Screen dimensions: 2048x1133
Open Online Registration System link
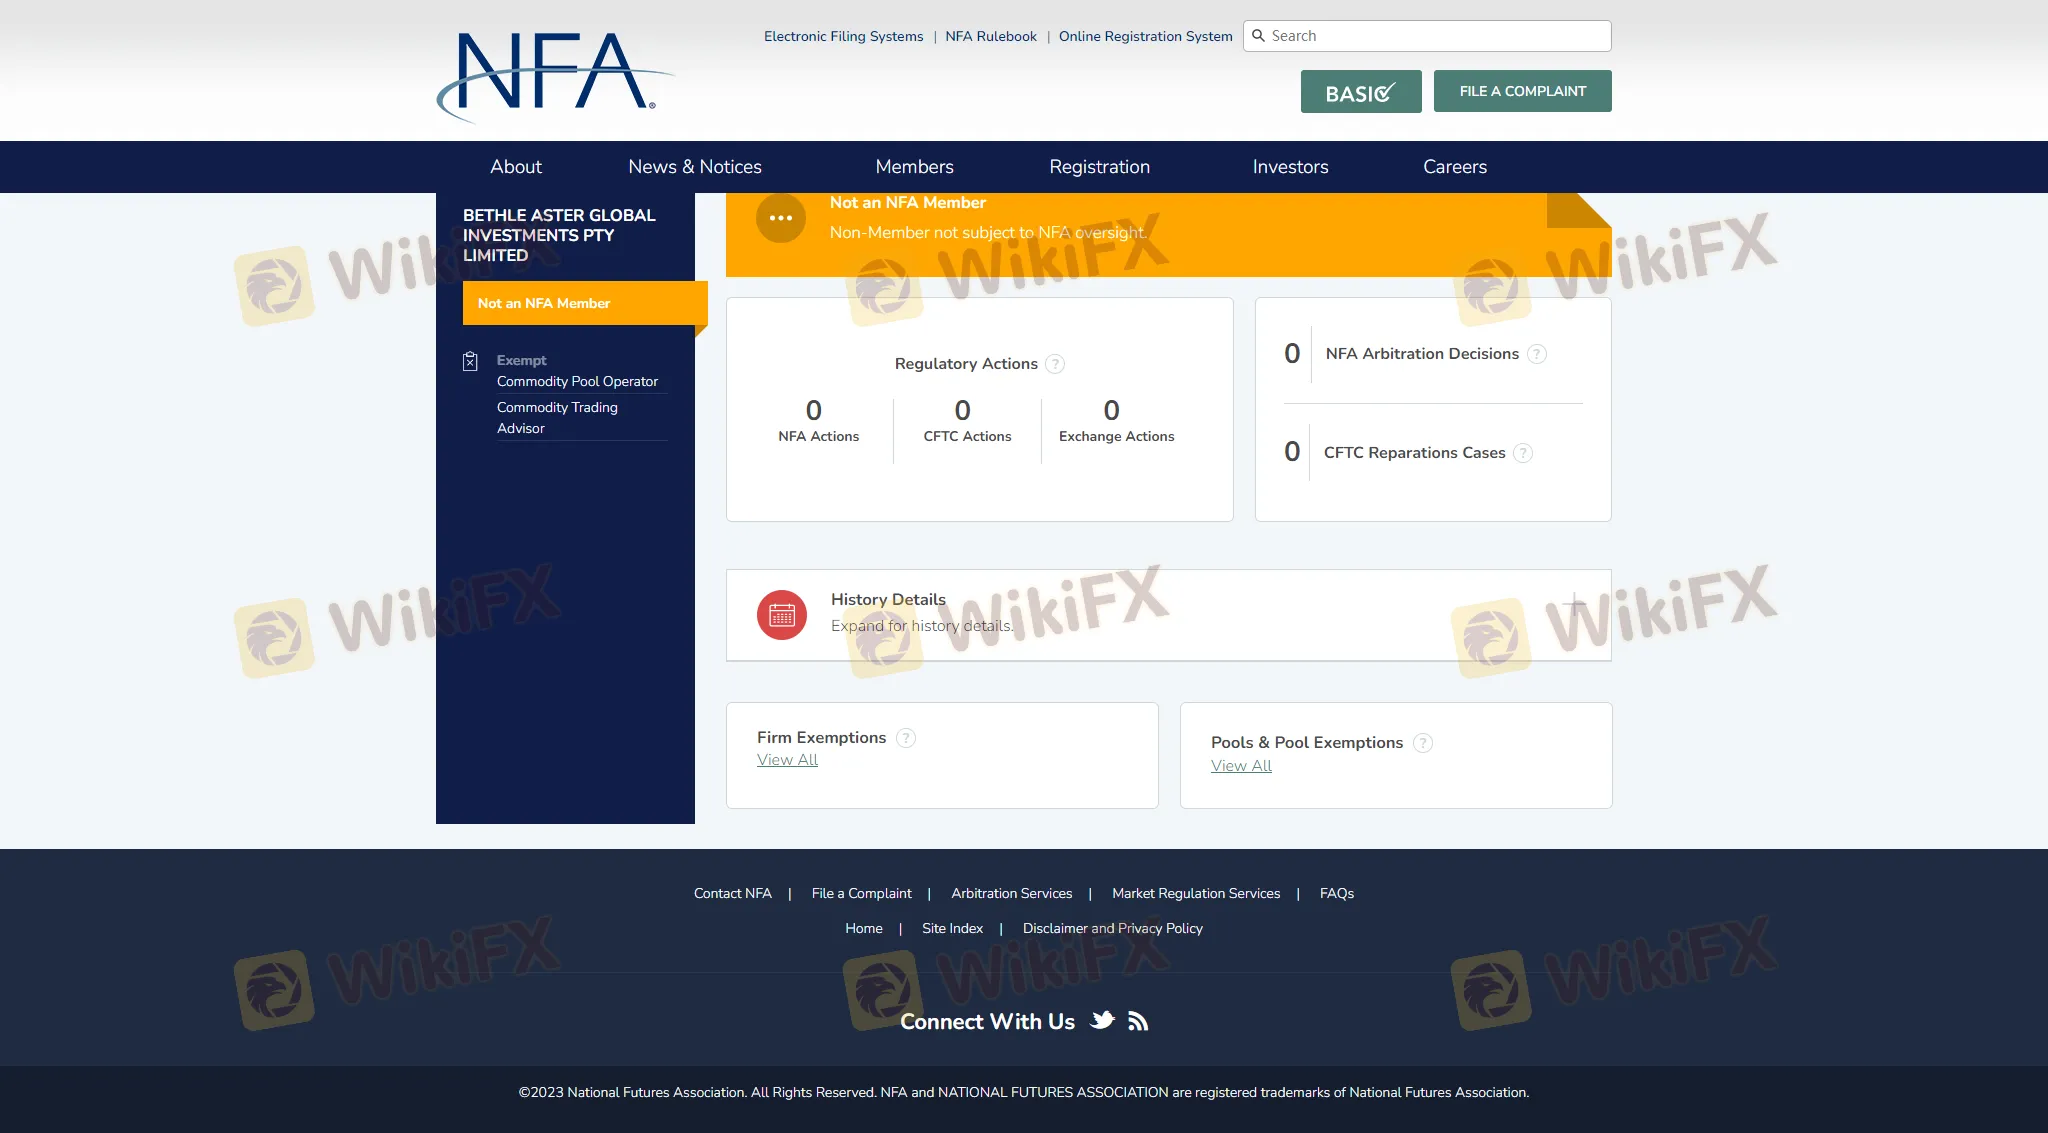[x=1146, y=36]
